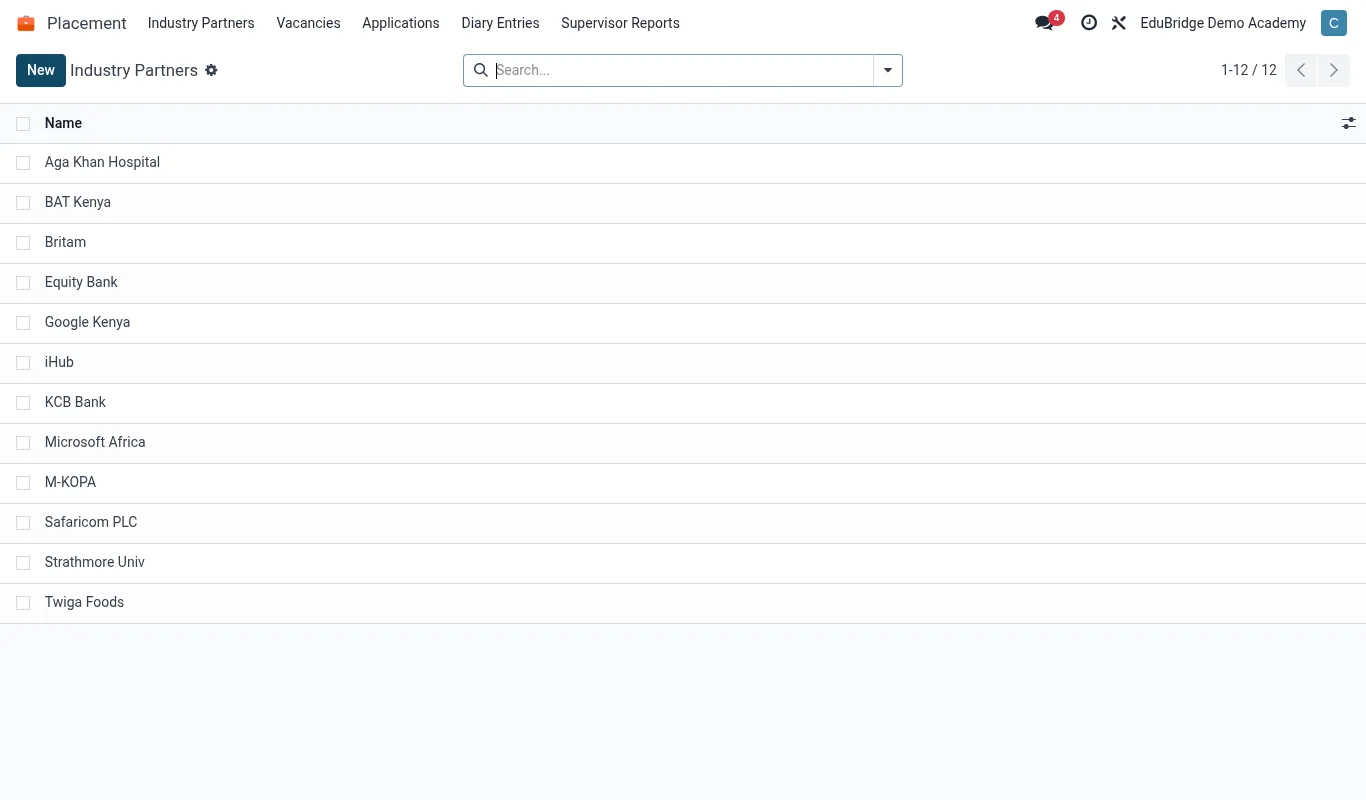Open the user avatar menu

coord(1333,23)
